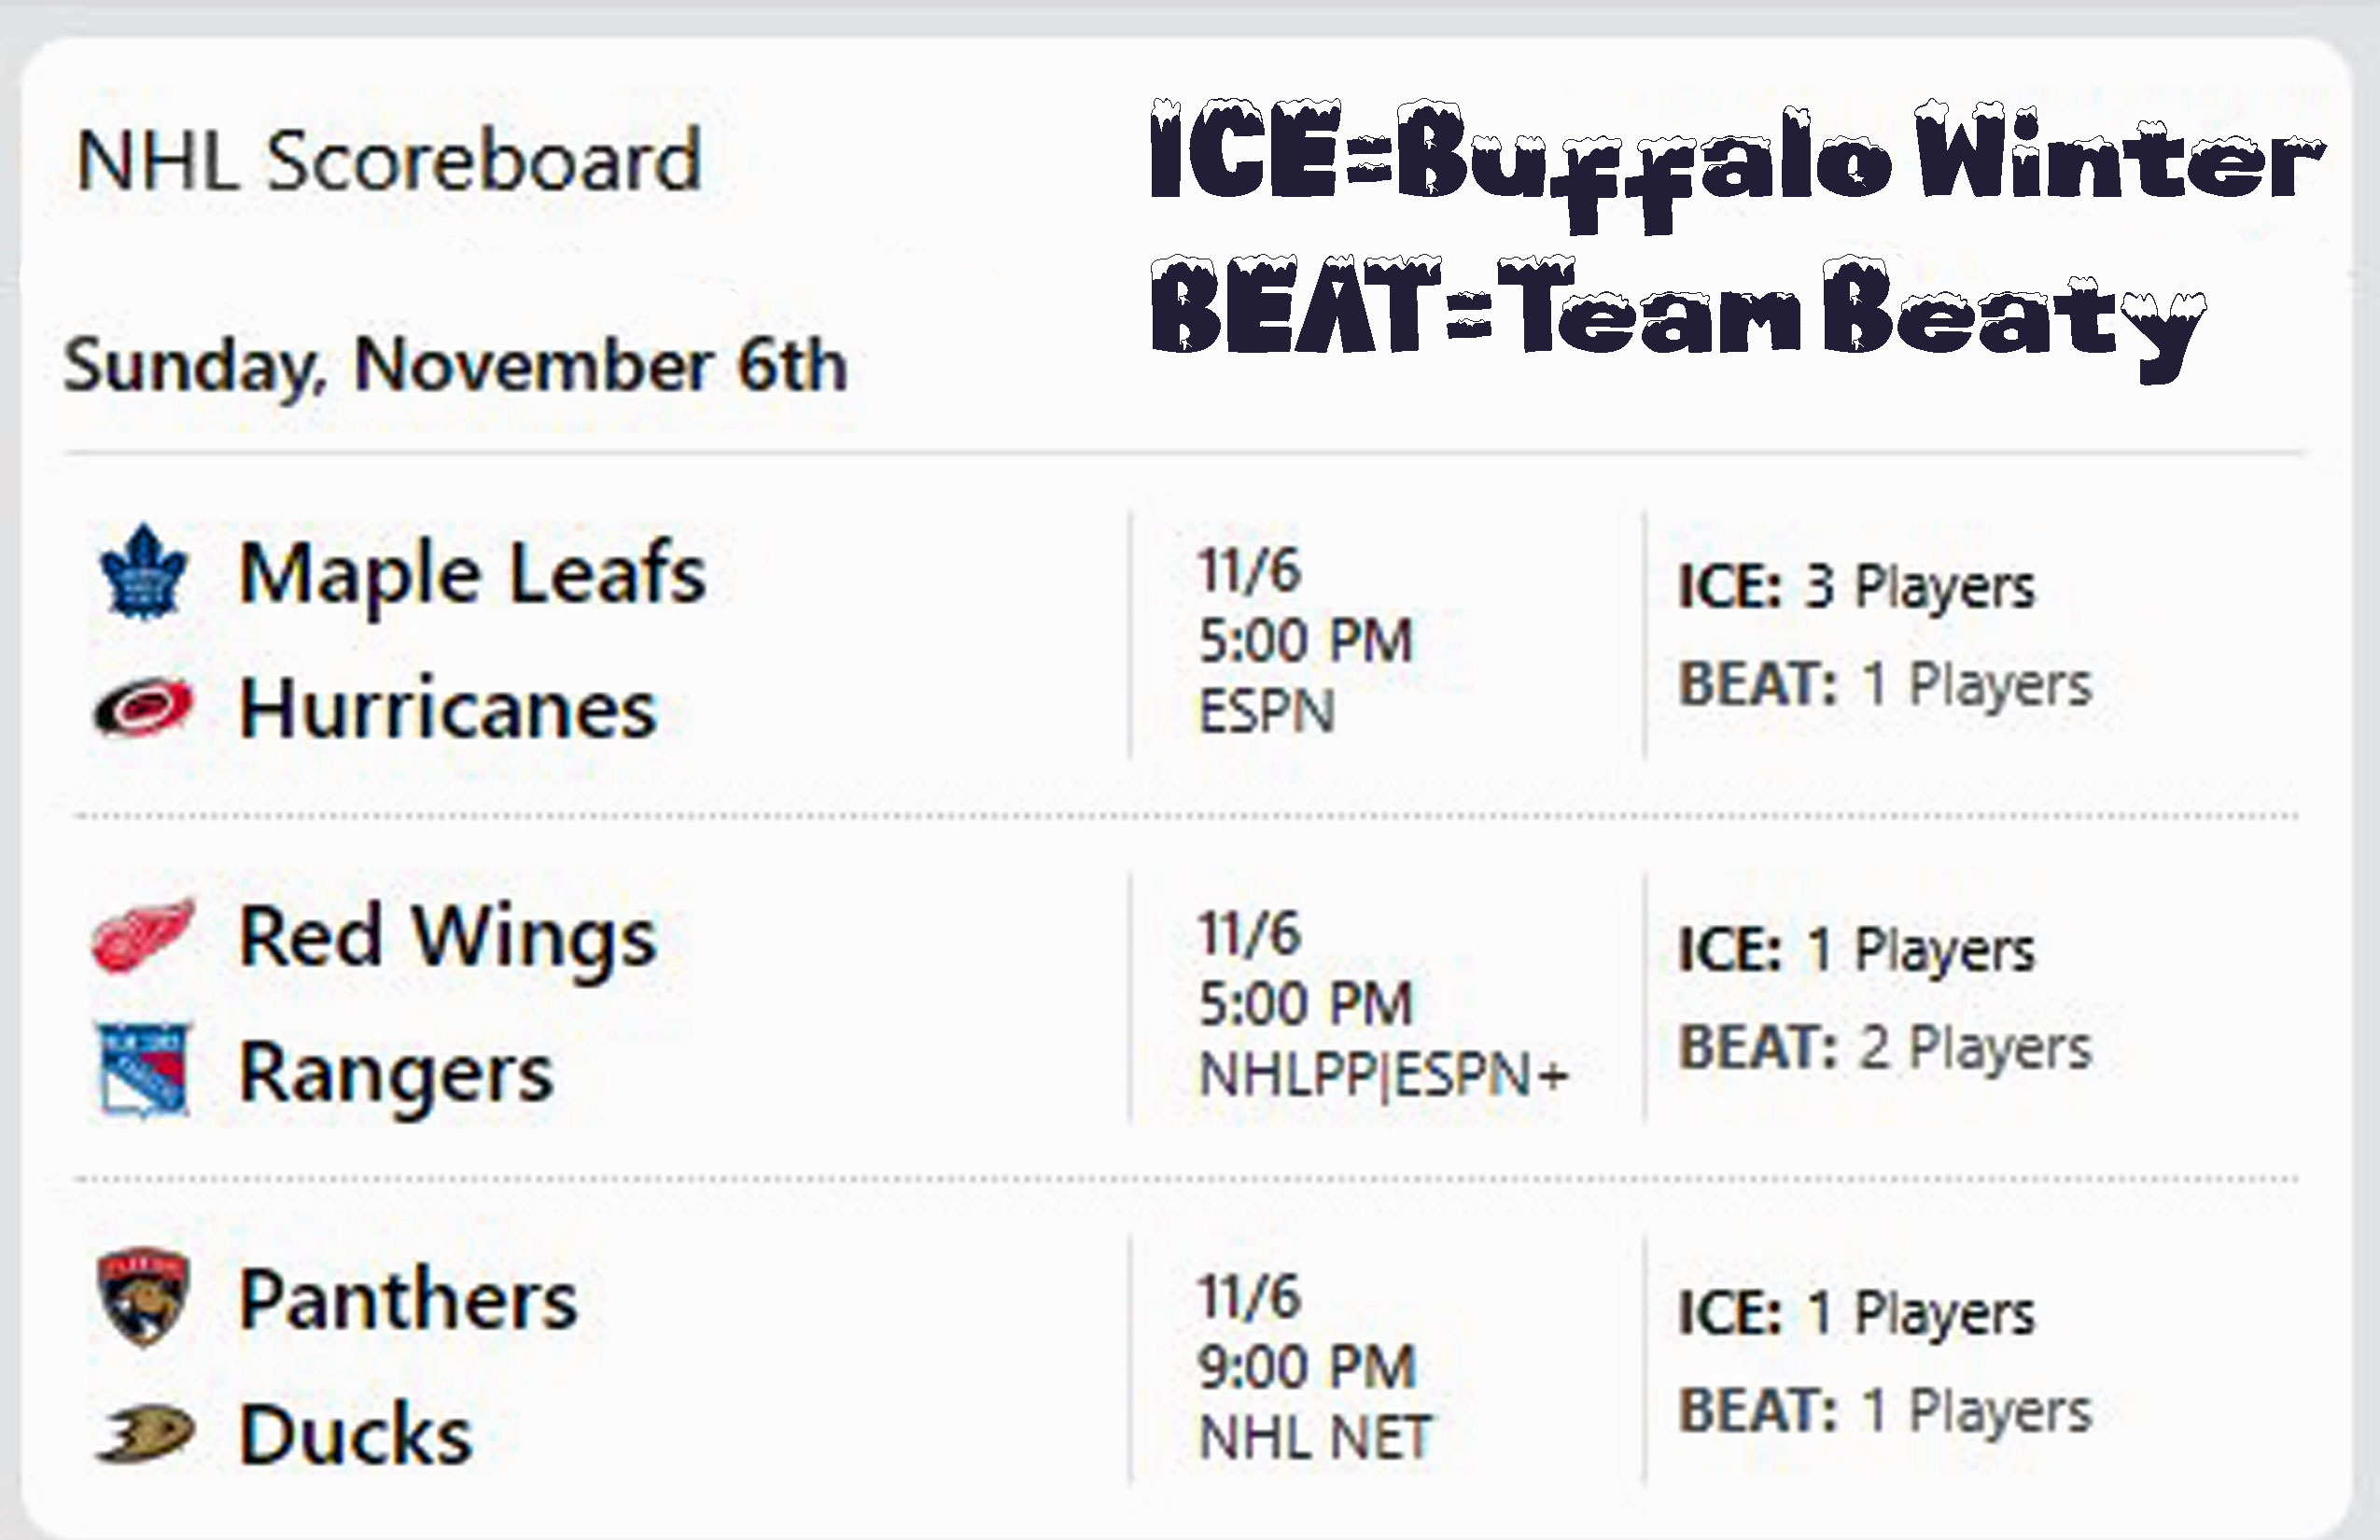The width and height of the screenshot is (2380, 1540).
Task: Click the Rangers team logo
Action: coord(144,1070)
